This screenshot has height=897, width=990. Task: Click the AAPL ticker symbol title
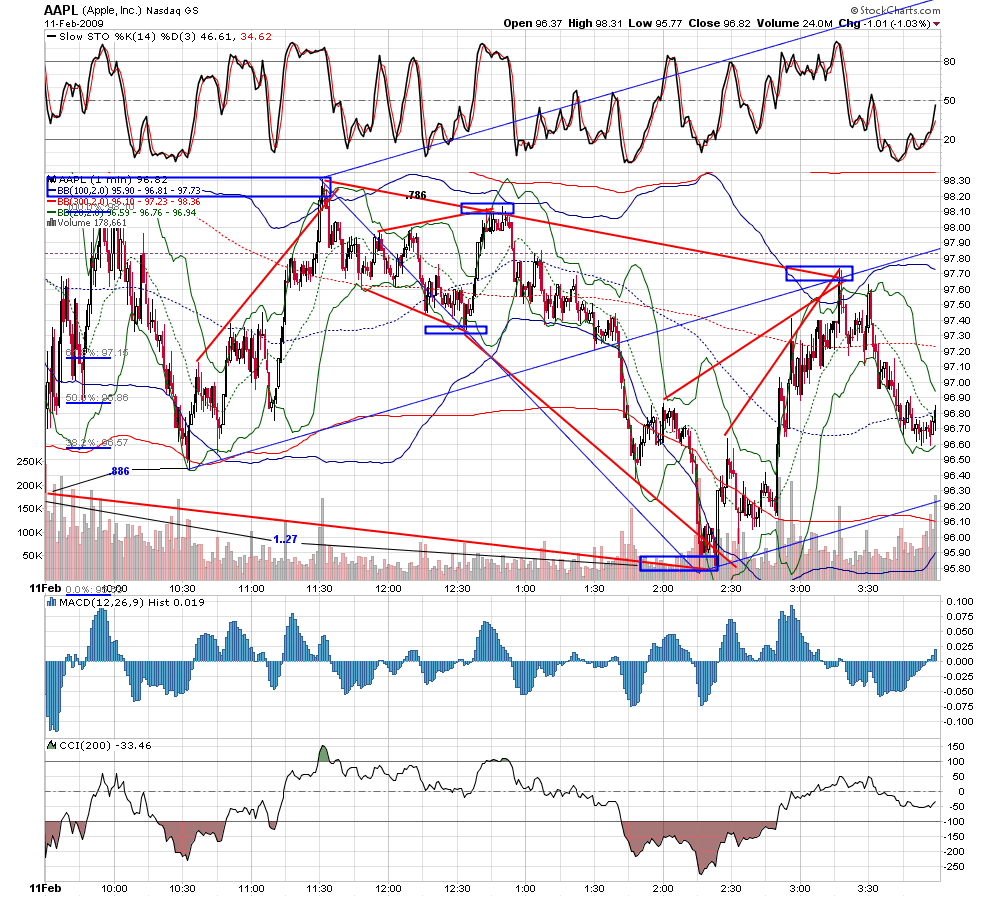click(x=61, y=10)
